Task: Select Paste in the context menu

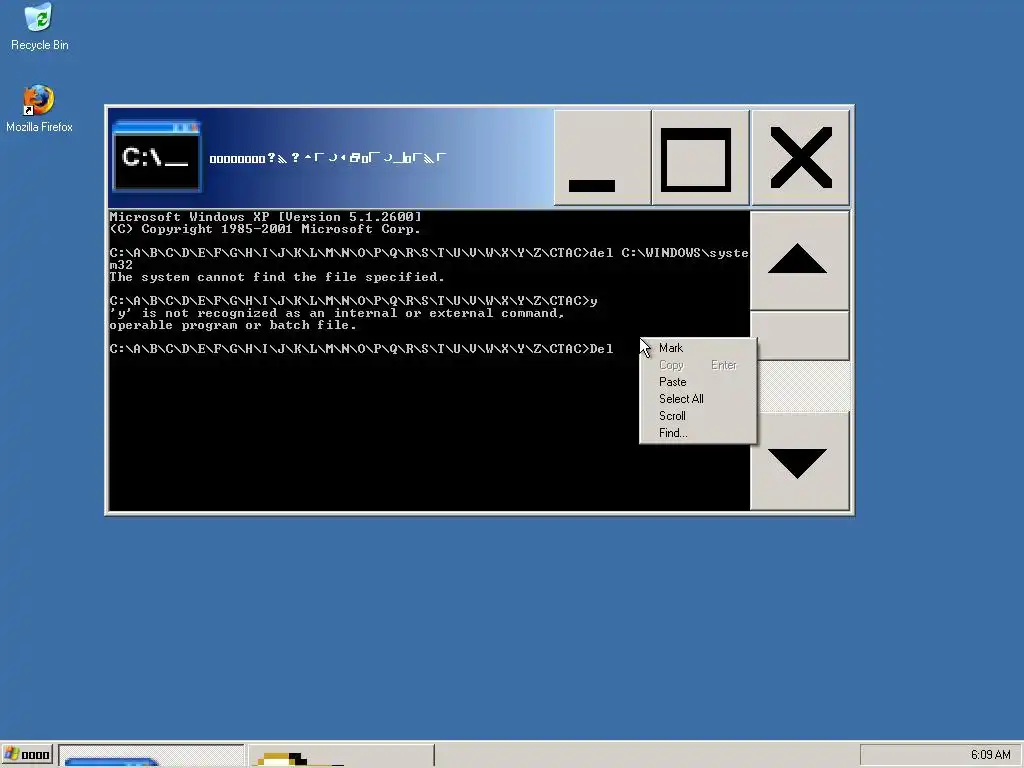Action: (x=673, y=382)
